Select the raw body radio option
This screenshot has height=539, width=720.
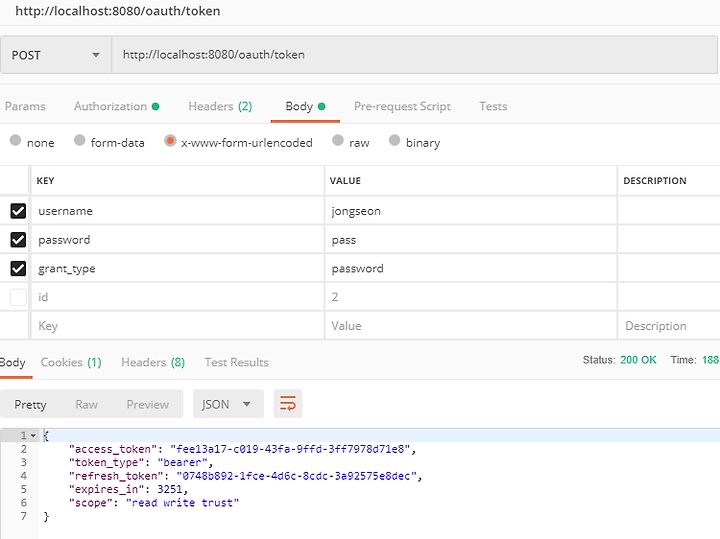[x=338, y=140]
